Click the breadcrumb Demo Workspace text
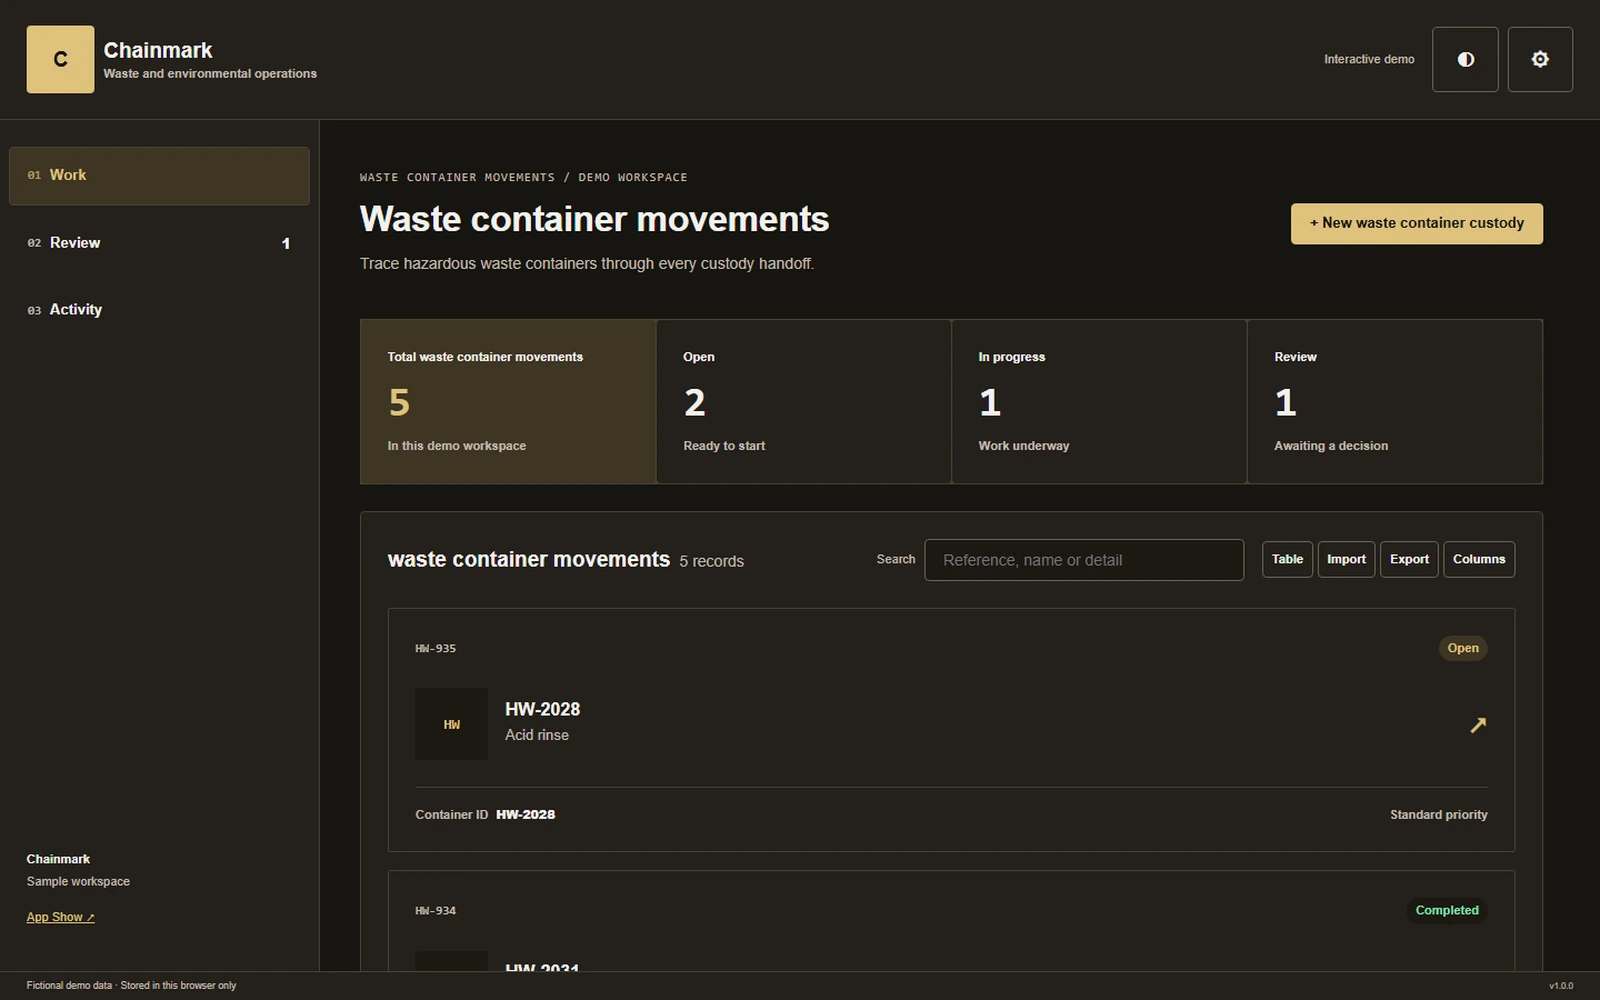Screen dimensions: 1600x1000 coord(633,177)
